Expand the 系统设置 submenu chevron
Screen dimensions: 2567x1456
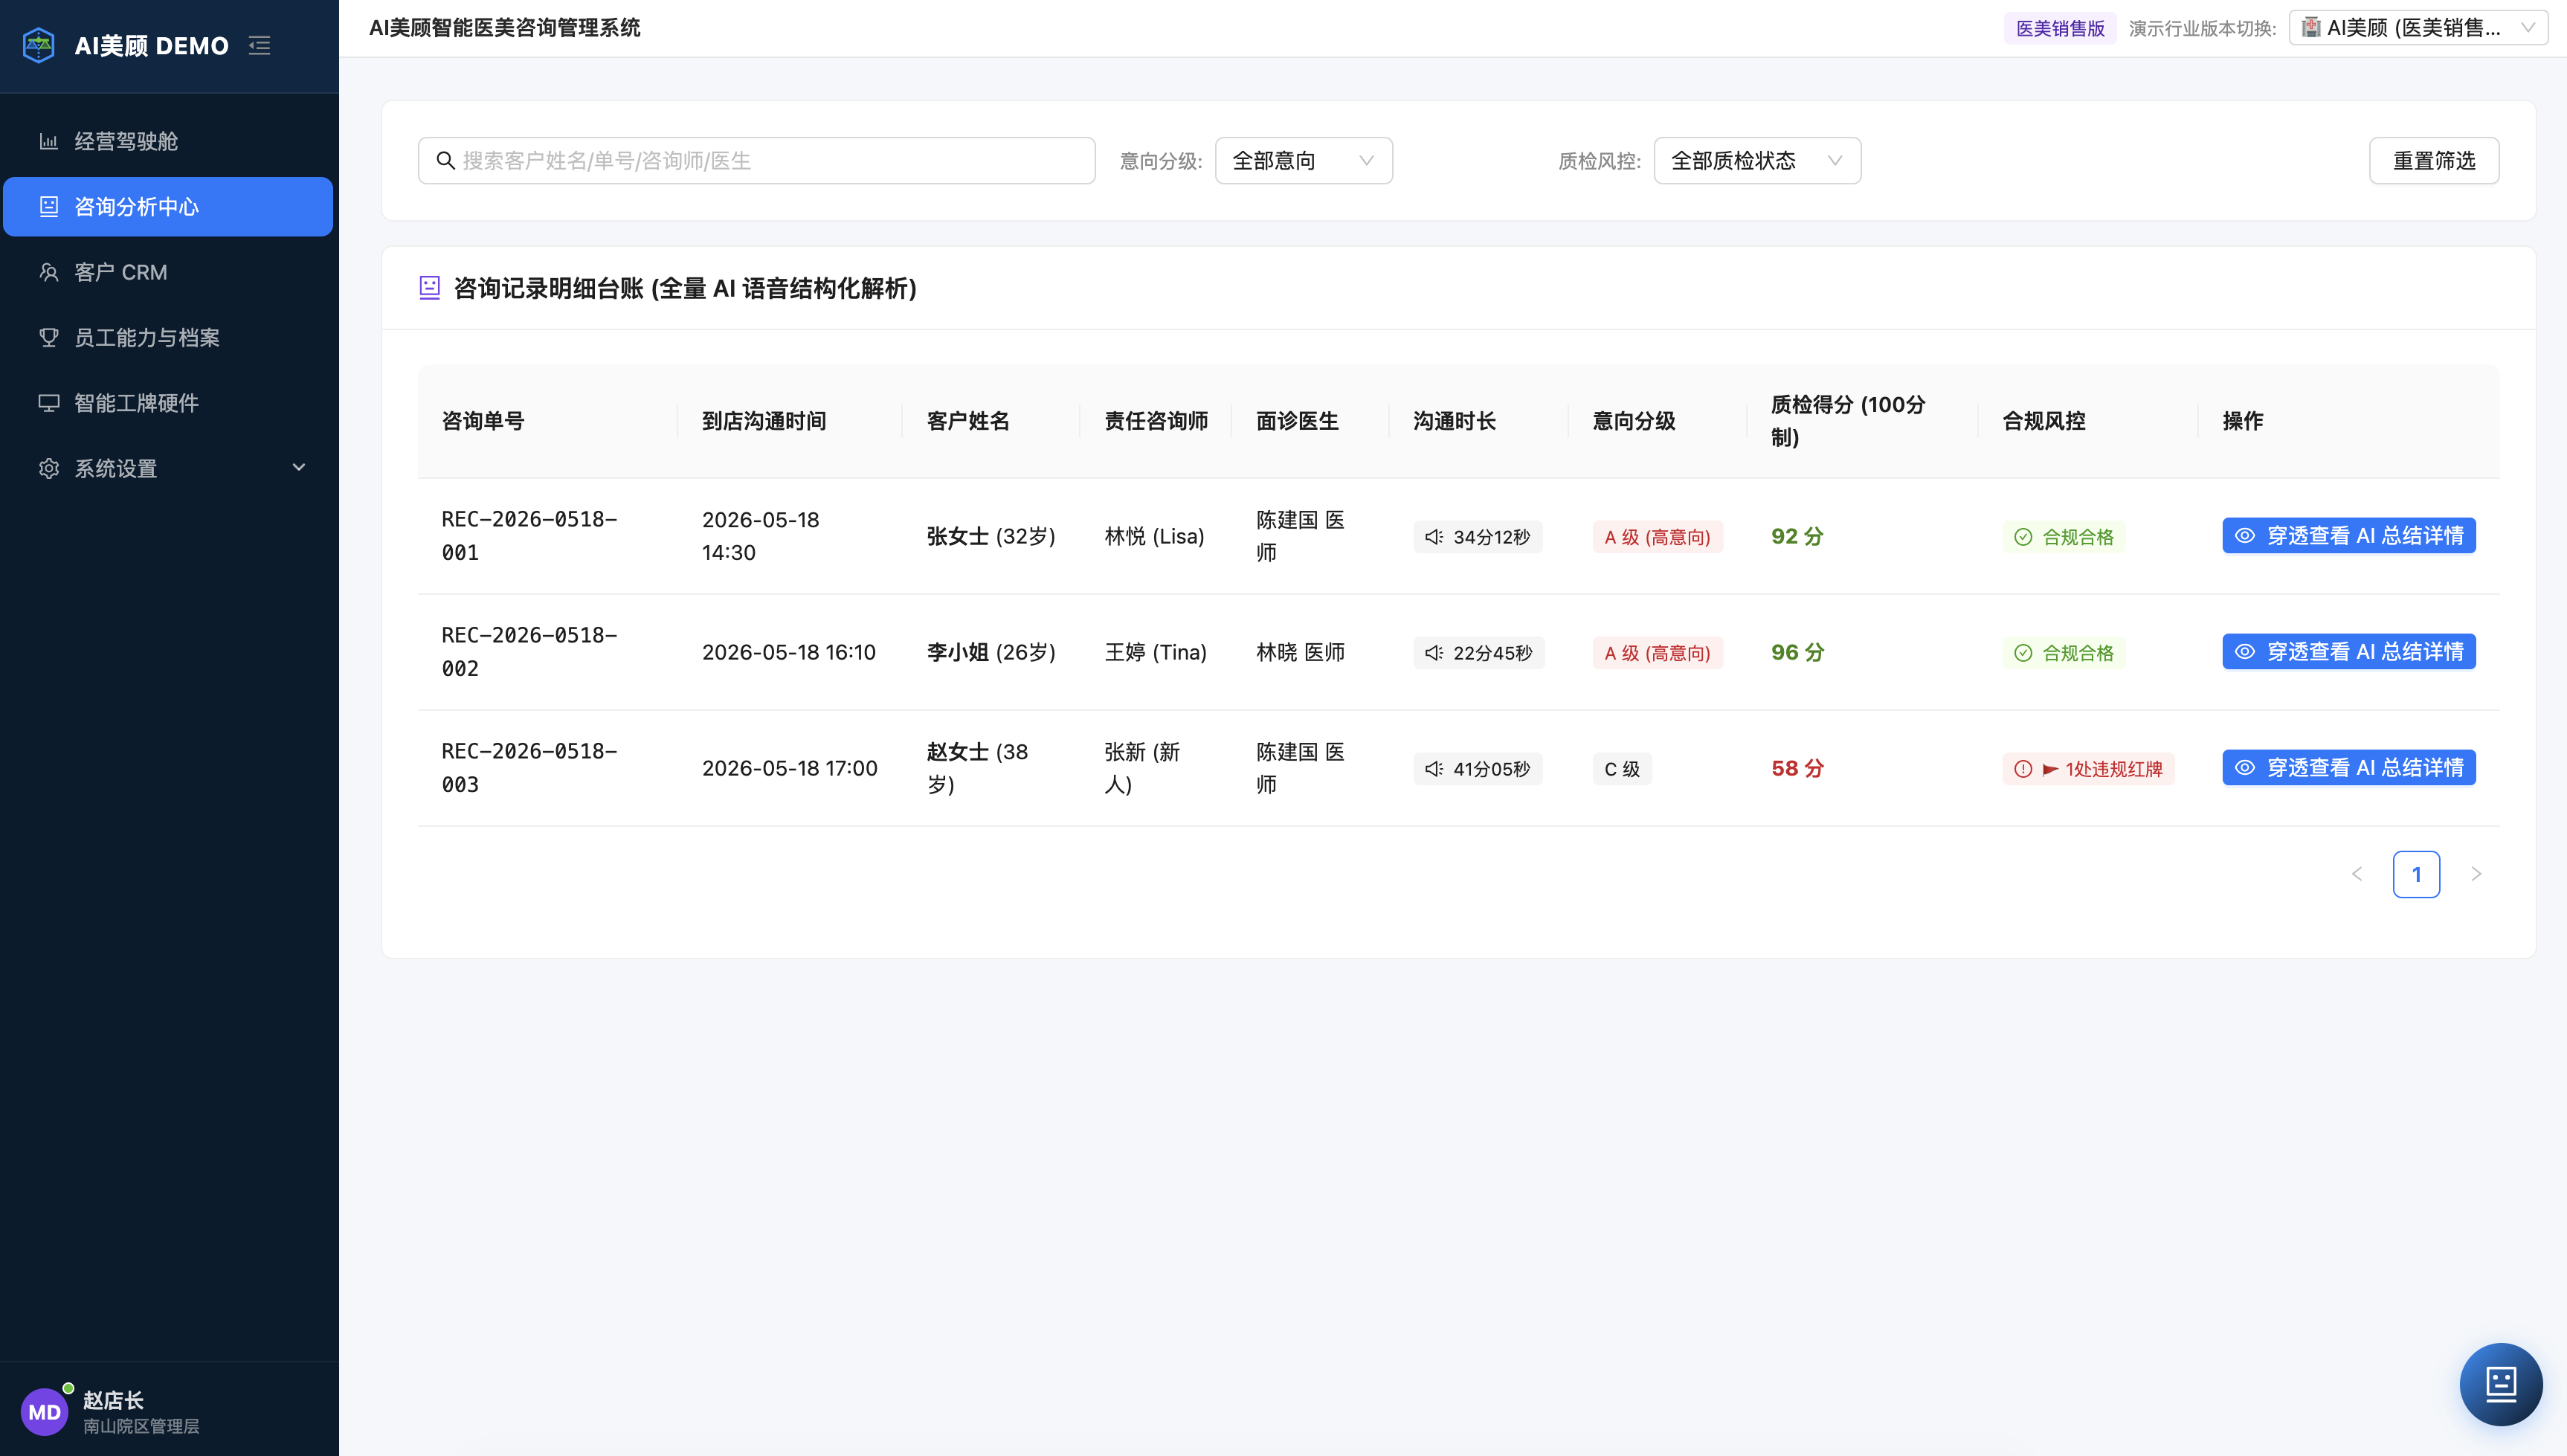[x=298, y=468]
